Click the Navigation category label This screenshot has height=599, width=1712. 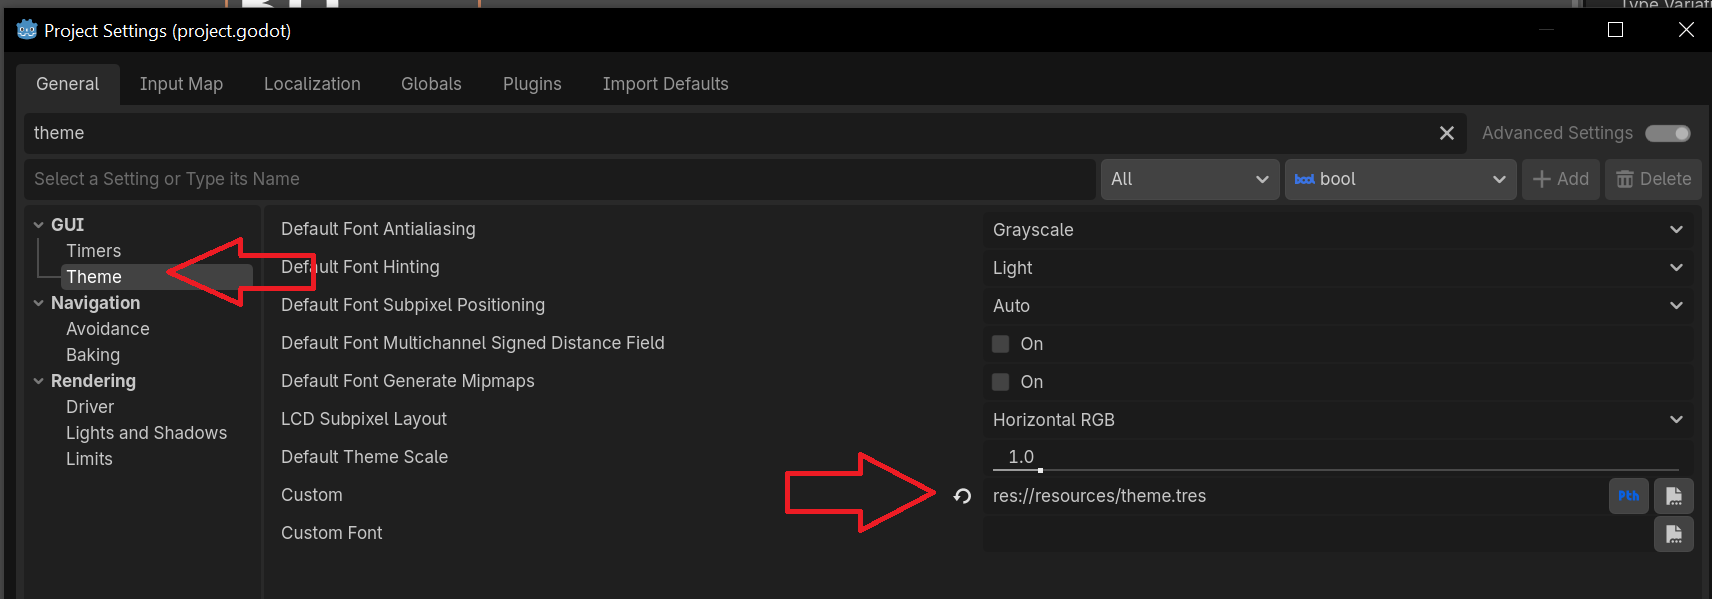click(x=95, y=303)
